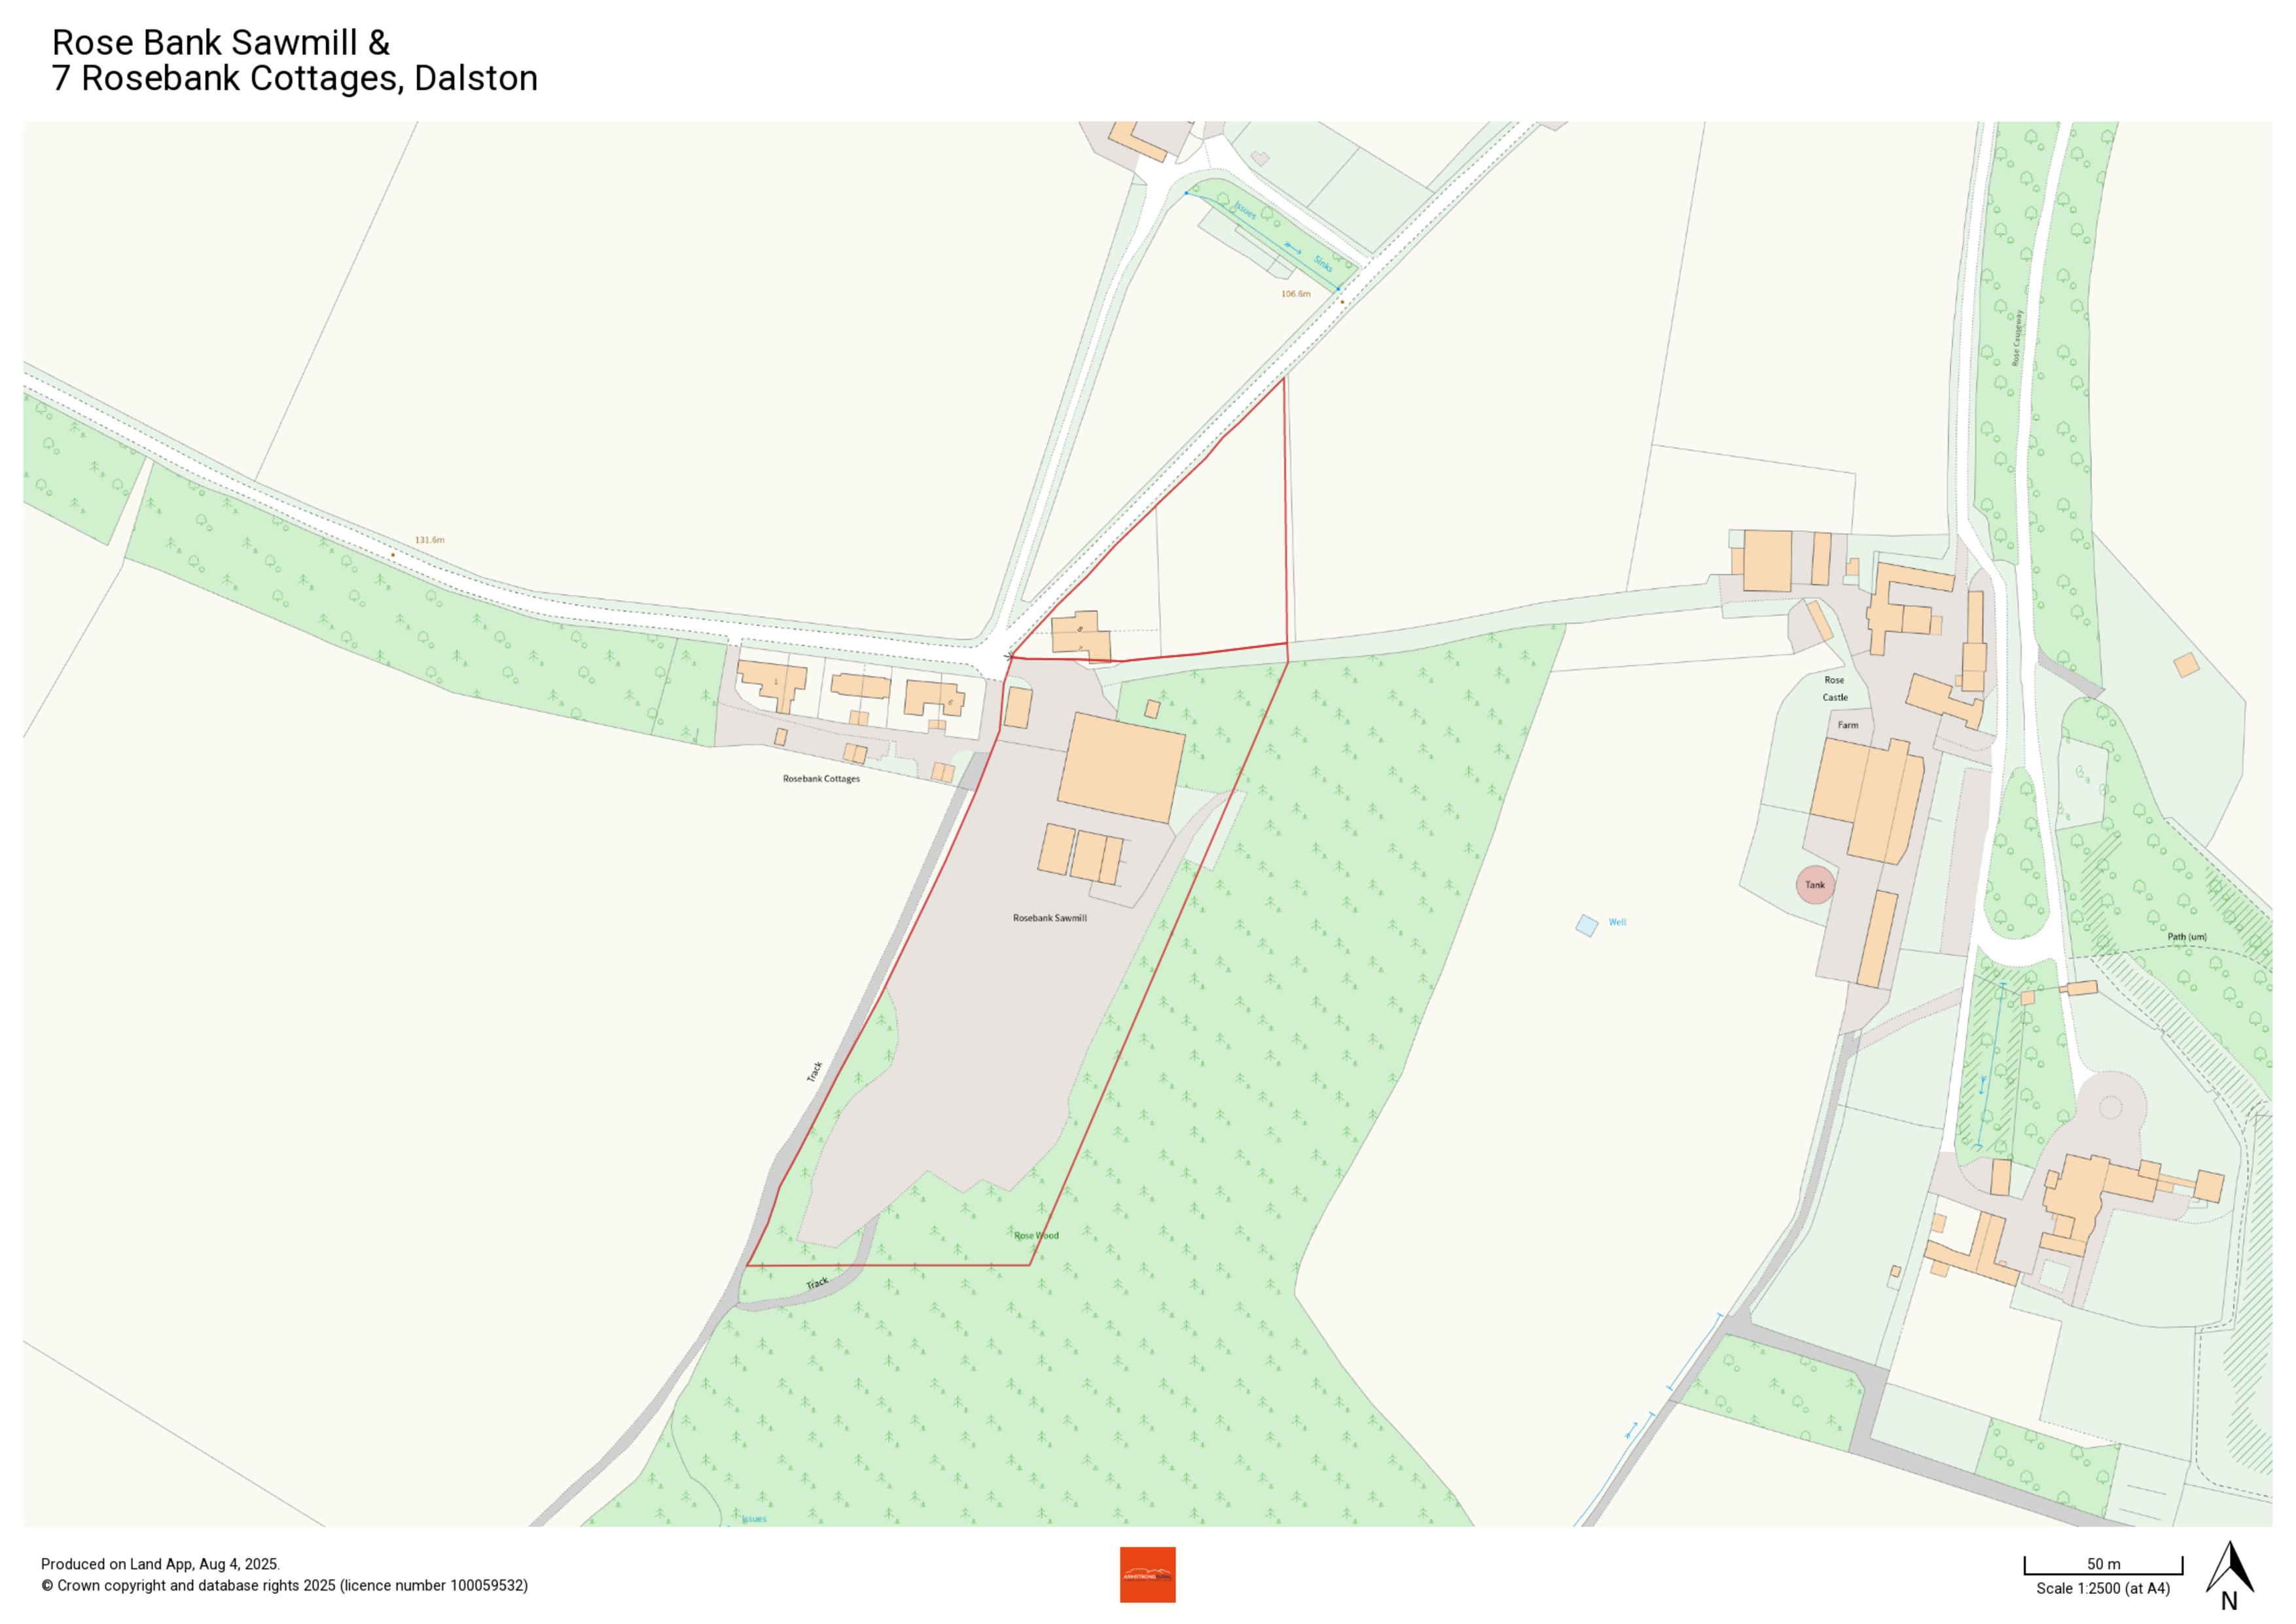Click the north arrow compass icon
Image resolution: width=2296 pixels, height=1624 pixels.
click(2230, 1575)
